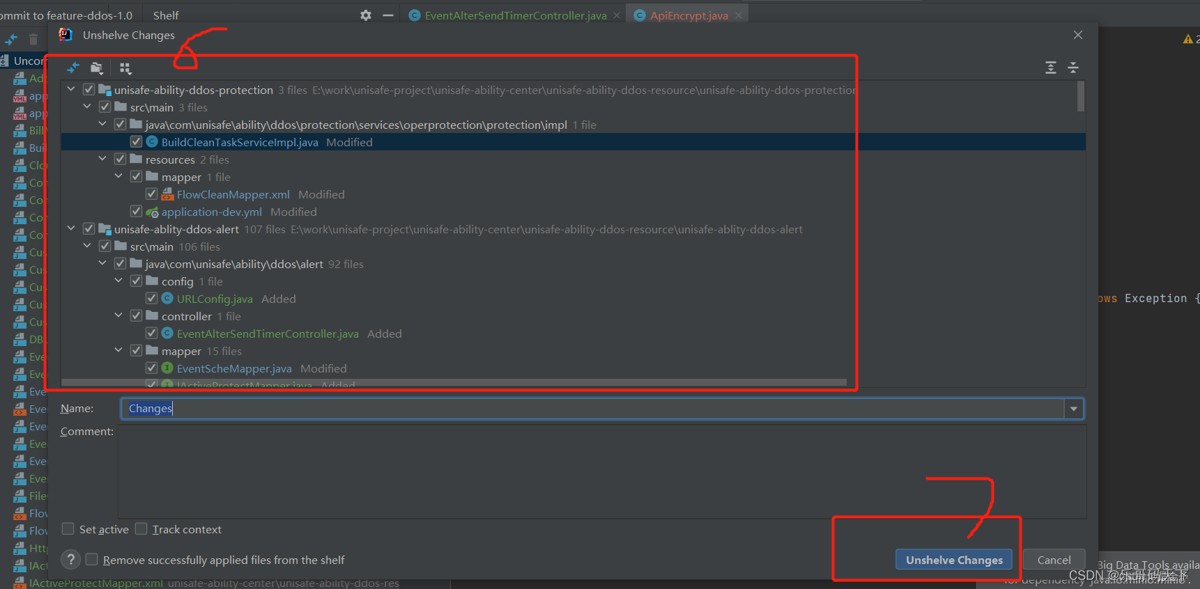Click the vertical scrollbar of the file tree
Image resolution: width=1200 pixels, height=589 pixels.
pyautogui.click(x=1080, y=96)
